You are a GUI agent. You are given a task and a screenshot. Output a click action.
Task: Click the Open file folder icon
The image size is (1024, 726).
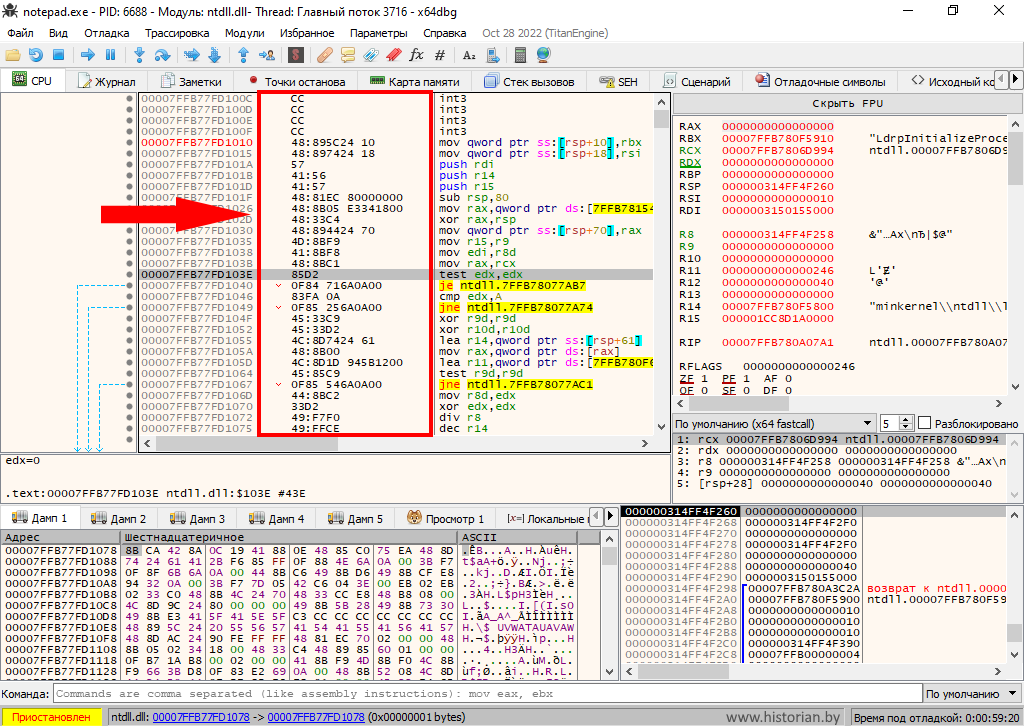click(x=13, y=54)
